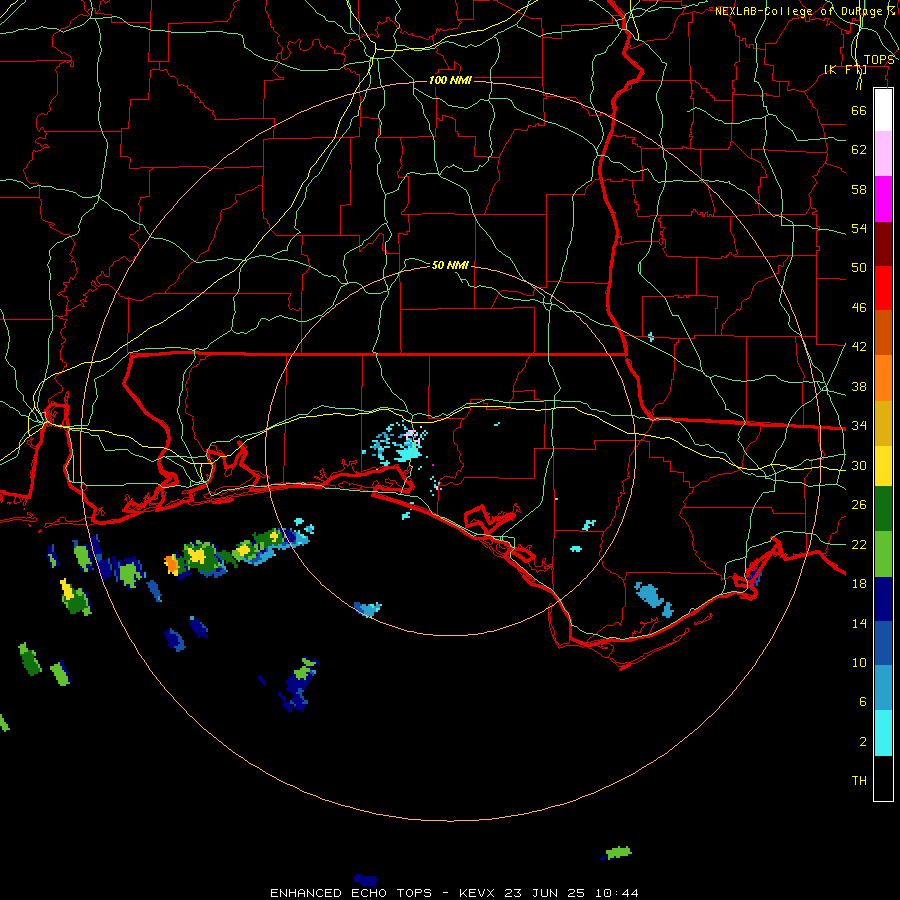Image resolution: width=900 pixels, height=900 pixels.
Task: Click the navy echo cut off at the bottom edge
Action: click(x=366, y=880)
